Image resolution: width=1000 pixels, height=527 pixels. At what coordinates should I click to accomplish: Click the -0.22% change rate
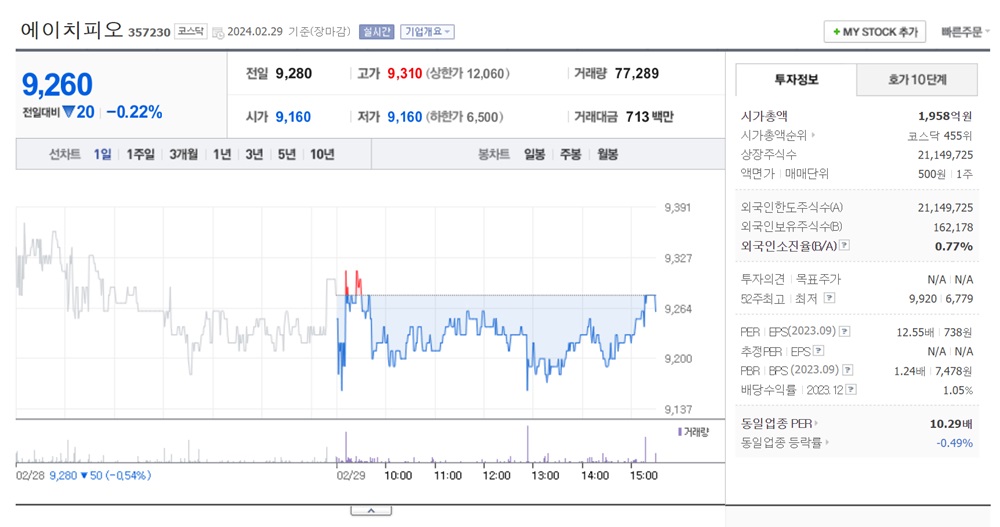click(x=134, y=112)
